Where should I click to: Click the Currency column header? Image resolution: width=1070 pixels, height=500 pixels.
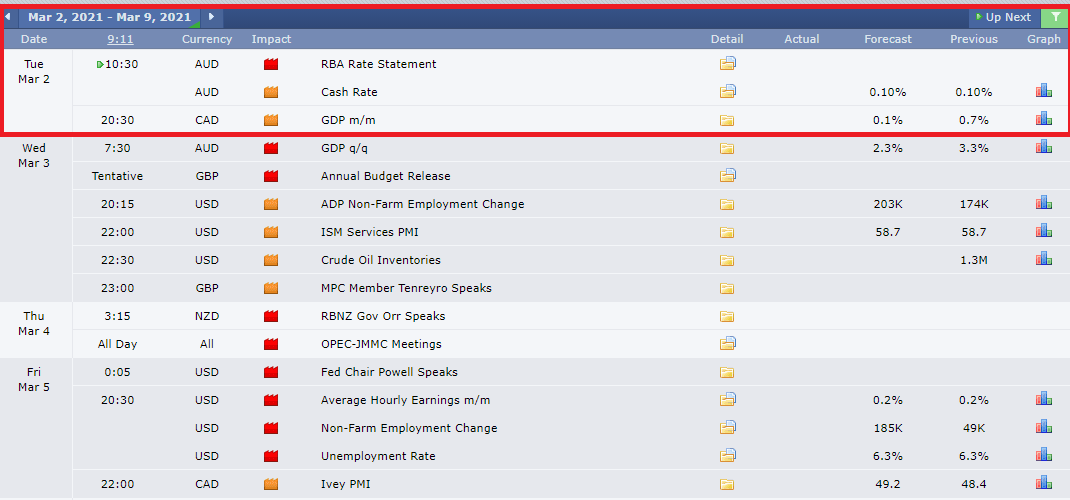click(207, 39)
